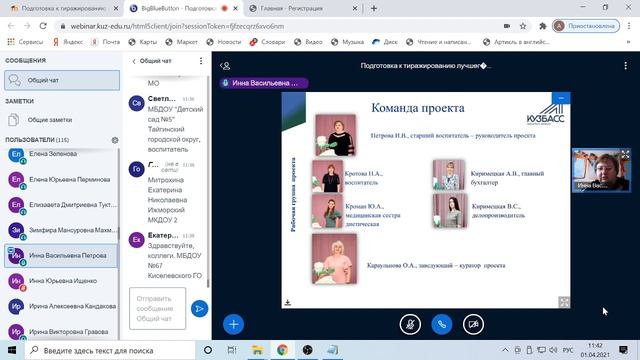Open the Диск bookmark
Screen dimensions: 640x360
(x=385, y=42)
